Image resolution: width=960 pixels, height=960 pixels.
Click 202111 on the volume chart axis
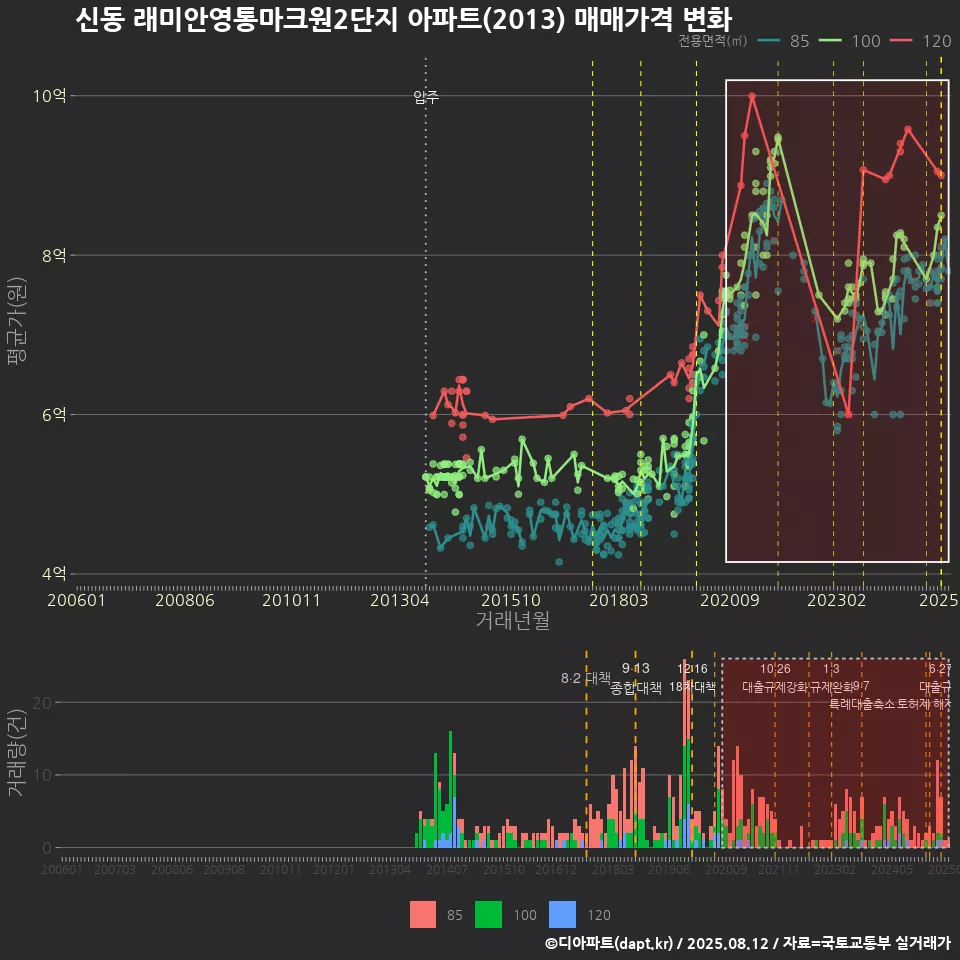coord(779,869)
